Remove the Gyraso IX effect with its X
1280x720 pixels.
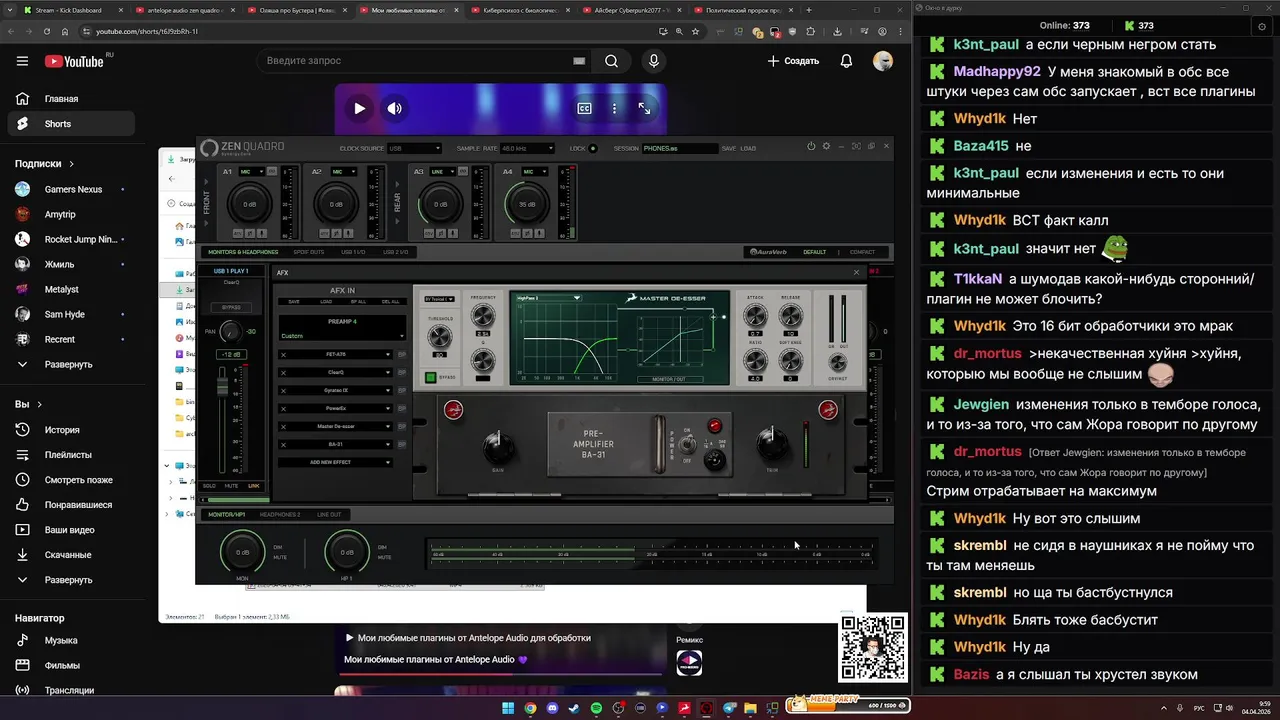[x=283, y=391]
